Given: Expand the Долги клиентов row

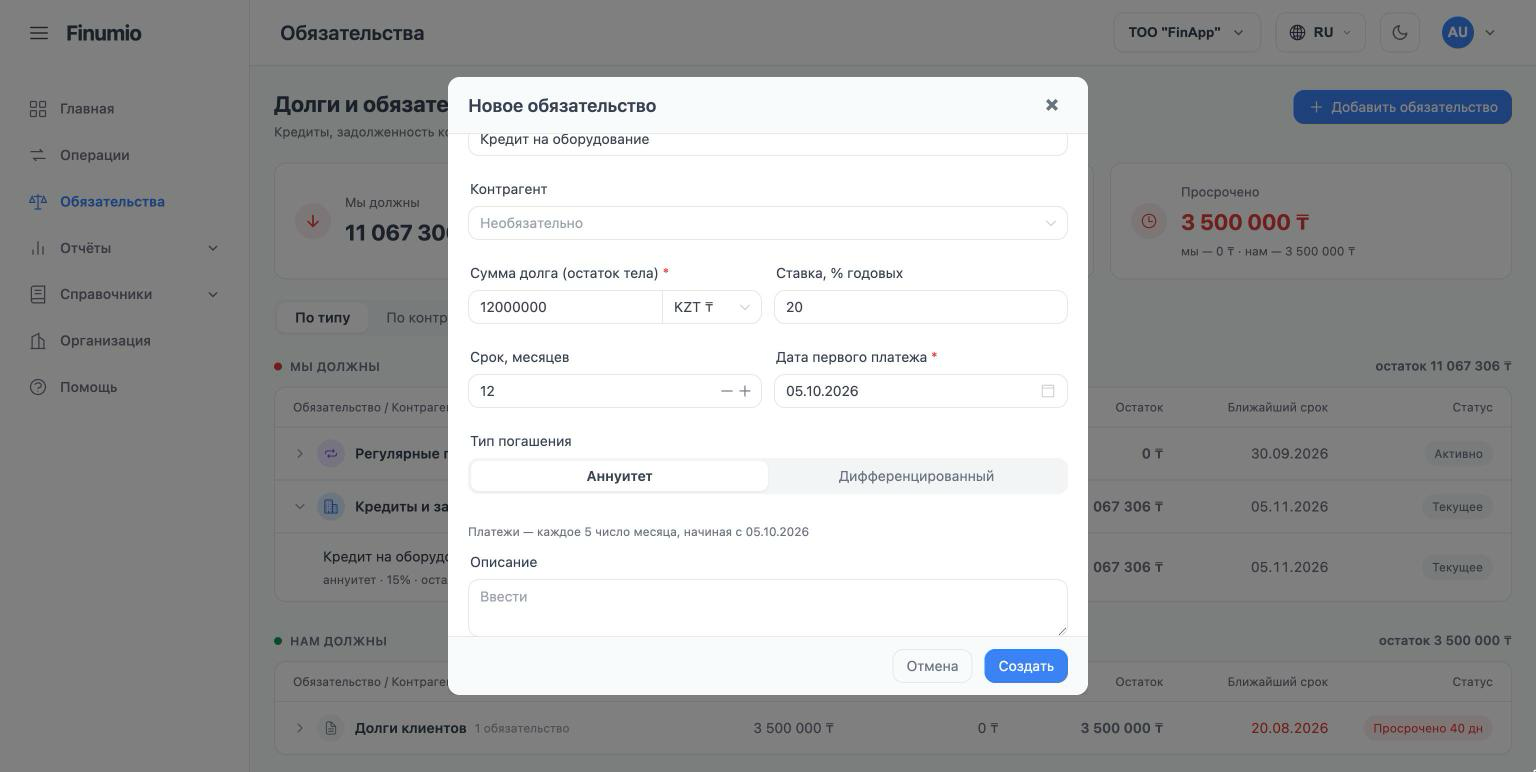Looking at the screenshot, I should click(x=299, y=728).
